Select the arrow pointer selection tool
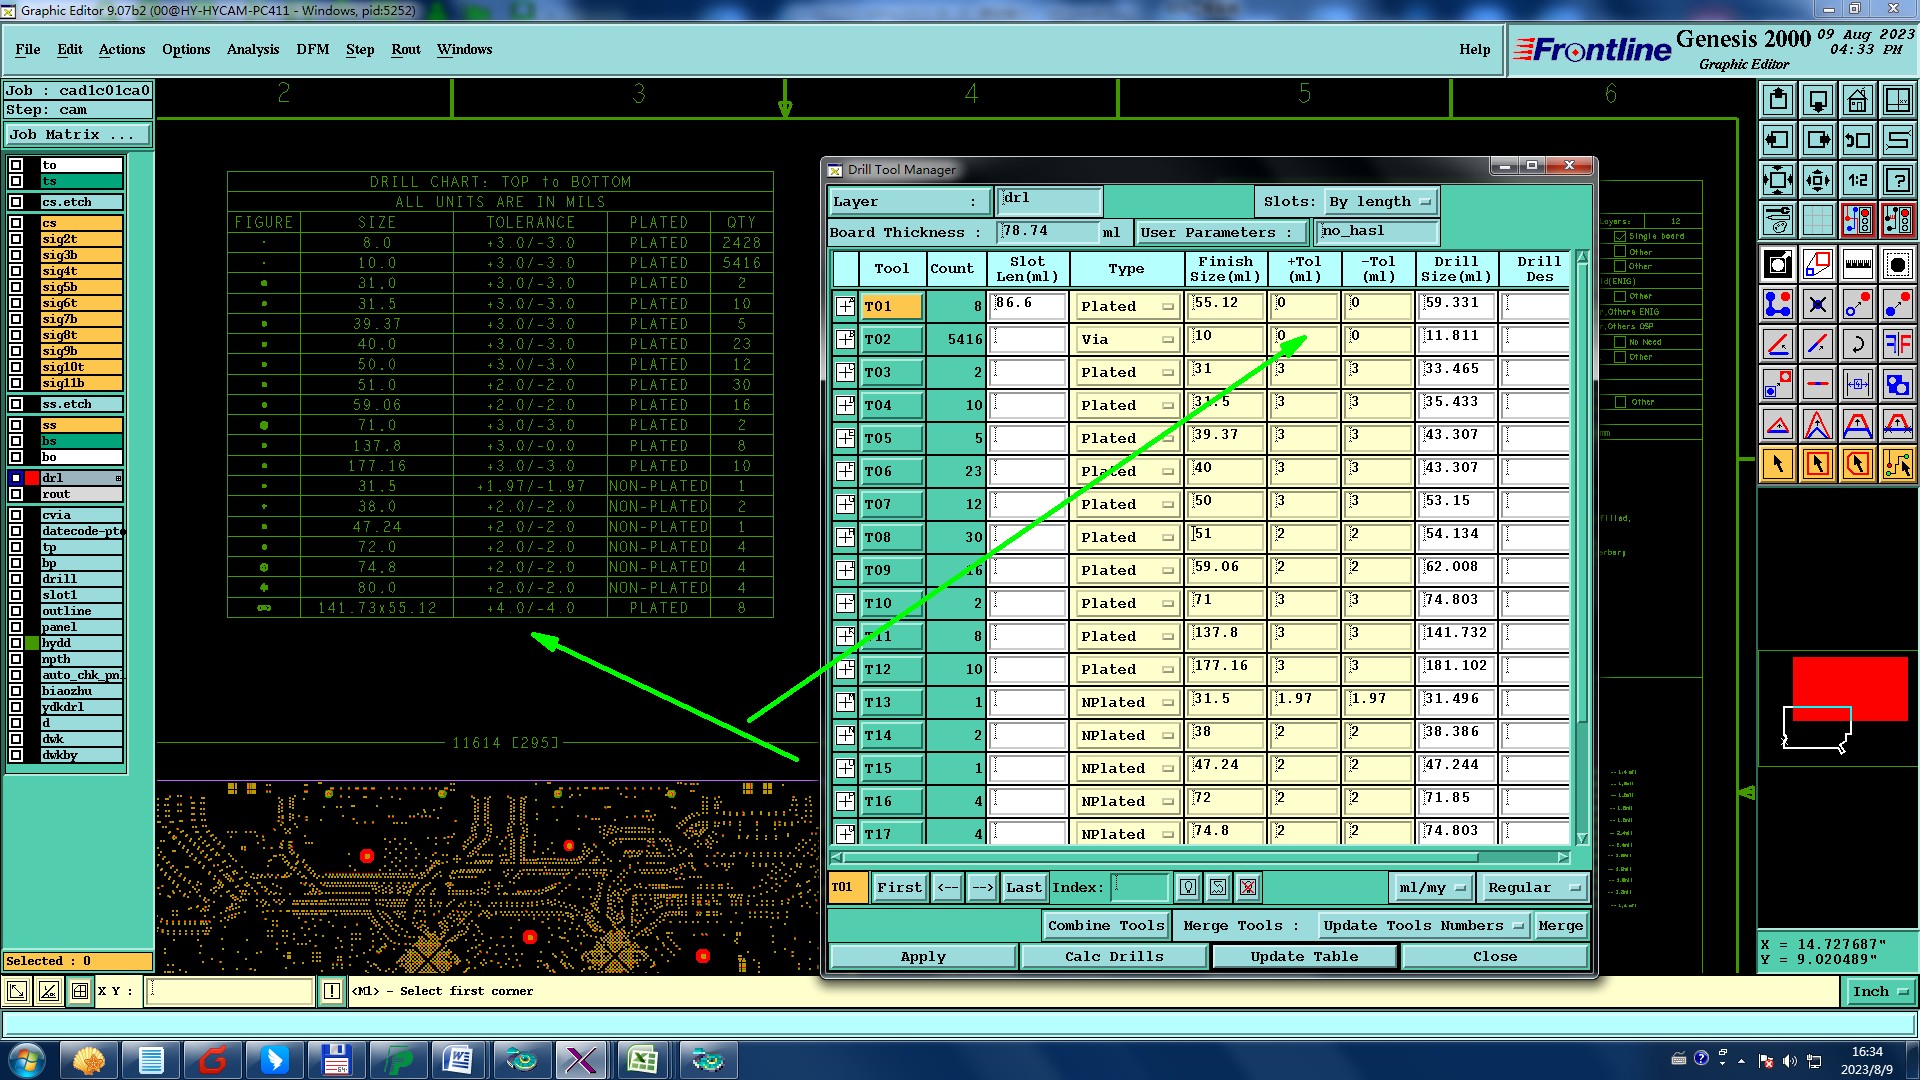This screenshot has height=1080, width=1920. [1778, 464]
